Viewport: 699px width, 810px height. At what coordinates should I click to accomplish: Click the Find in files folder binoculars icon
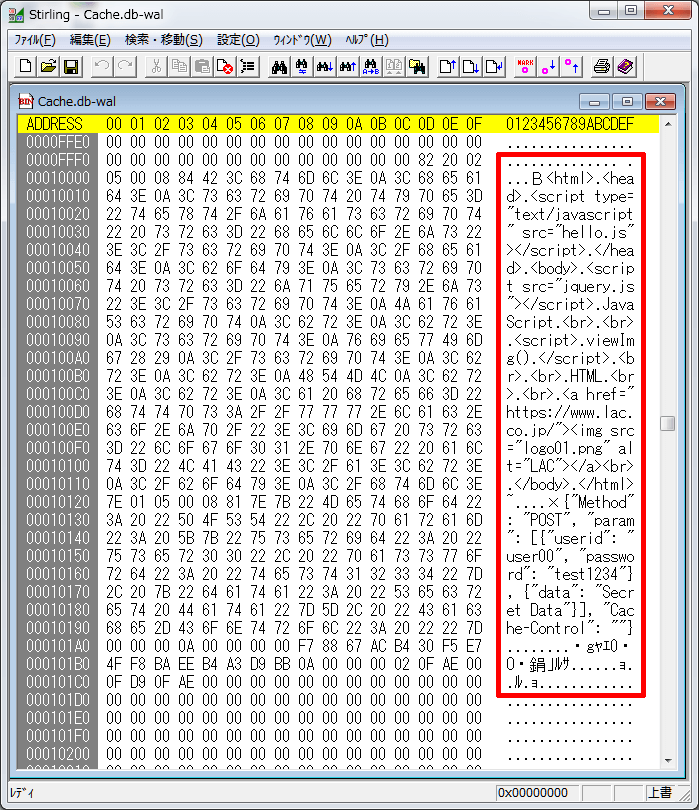tap(417, 67)
